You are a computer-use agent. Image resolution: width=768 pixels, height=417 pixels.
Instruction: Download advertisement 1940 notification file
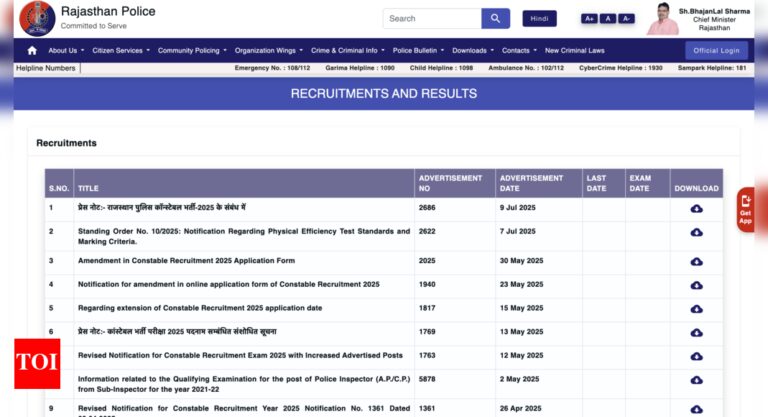pyautogui.click(x=696, y=285)
